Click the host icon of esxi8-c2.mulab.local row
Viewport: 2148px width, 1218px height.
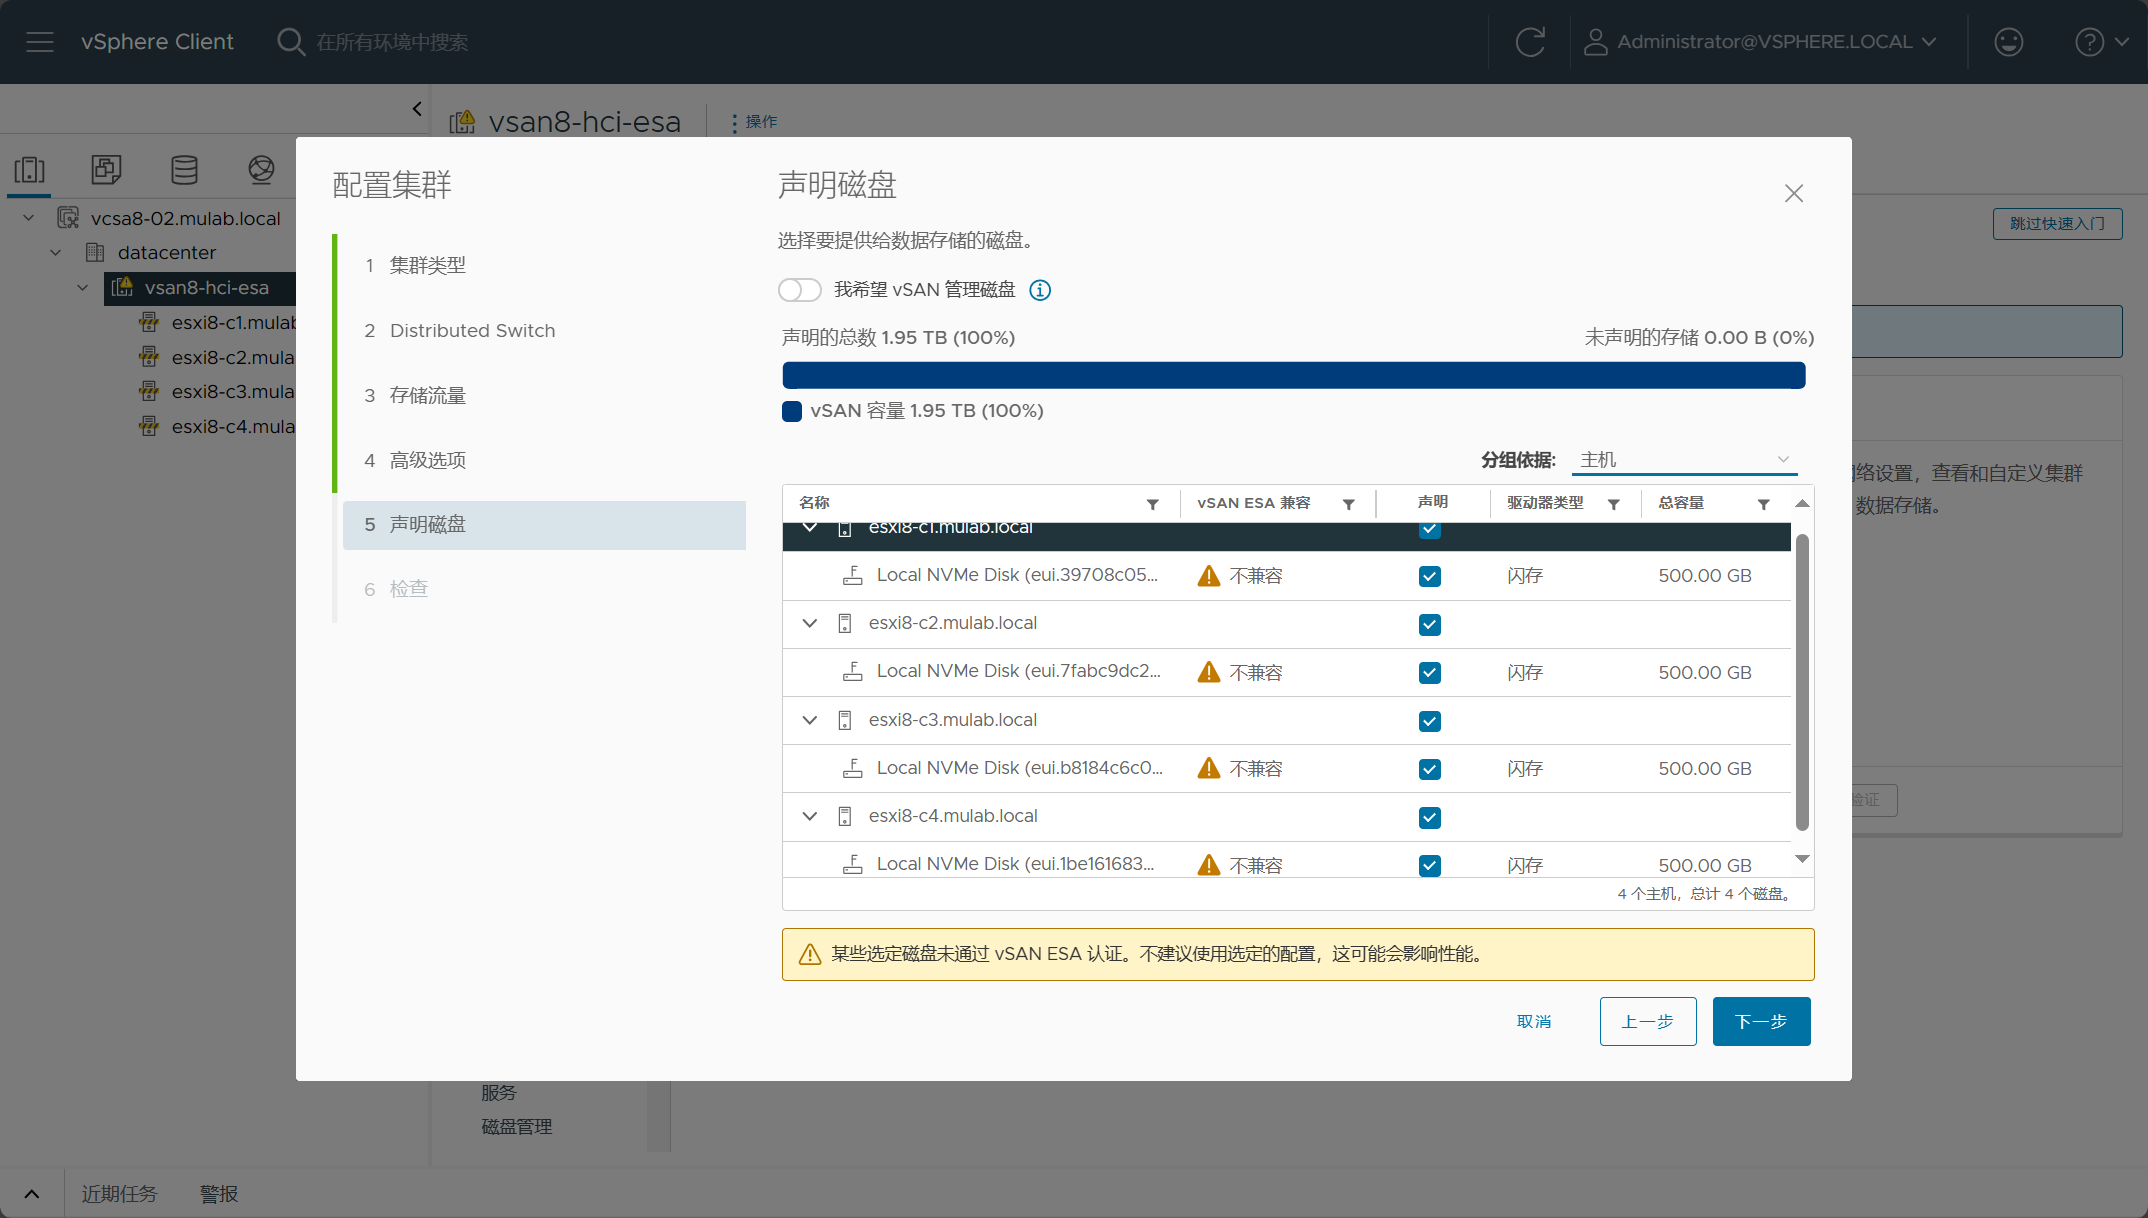845,624
